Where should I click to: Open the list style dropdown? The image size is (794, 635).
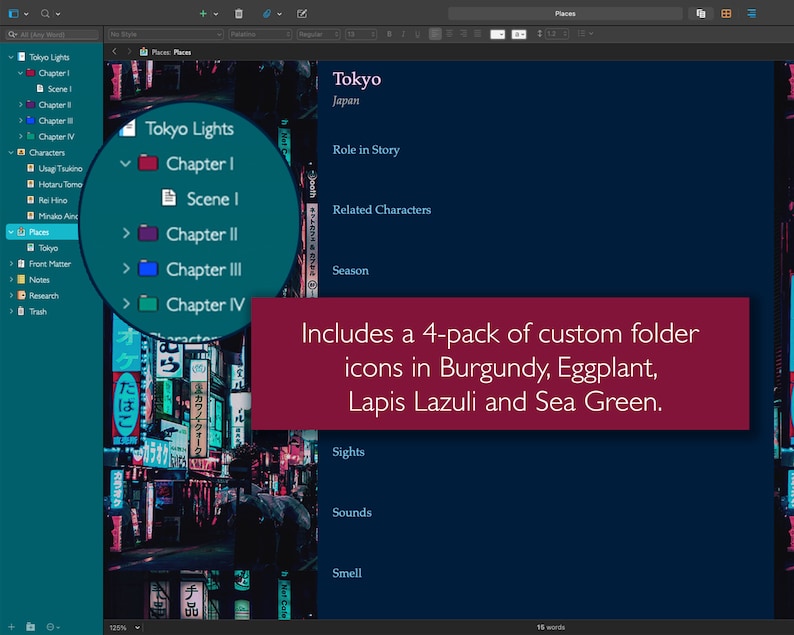click(x=585, y=34)
